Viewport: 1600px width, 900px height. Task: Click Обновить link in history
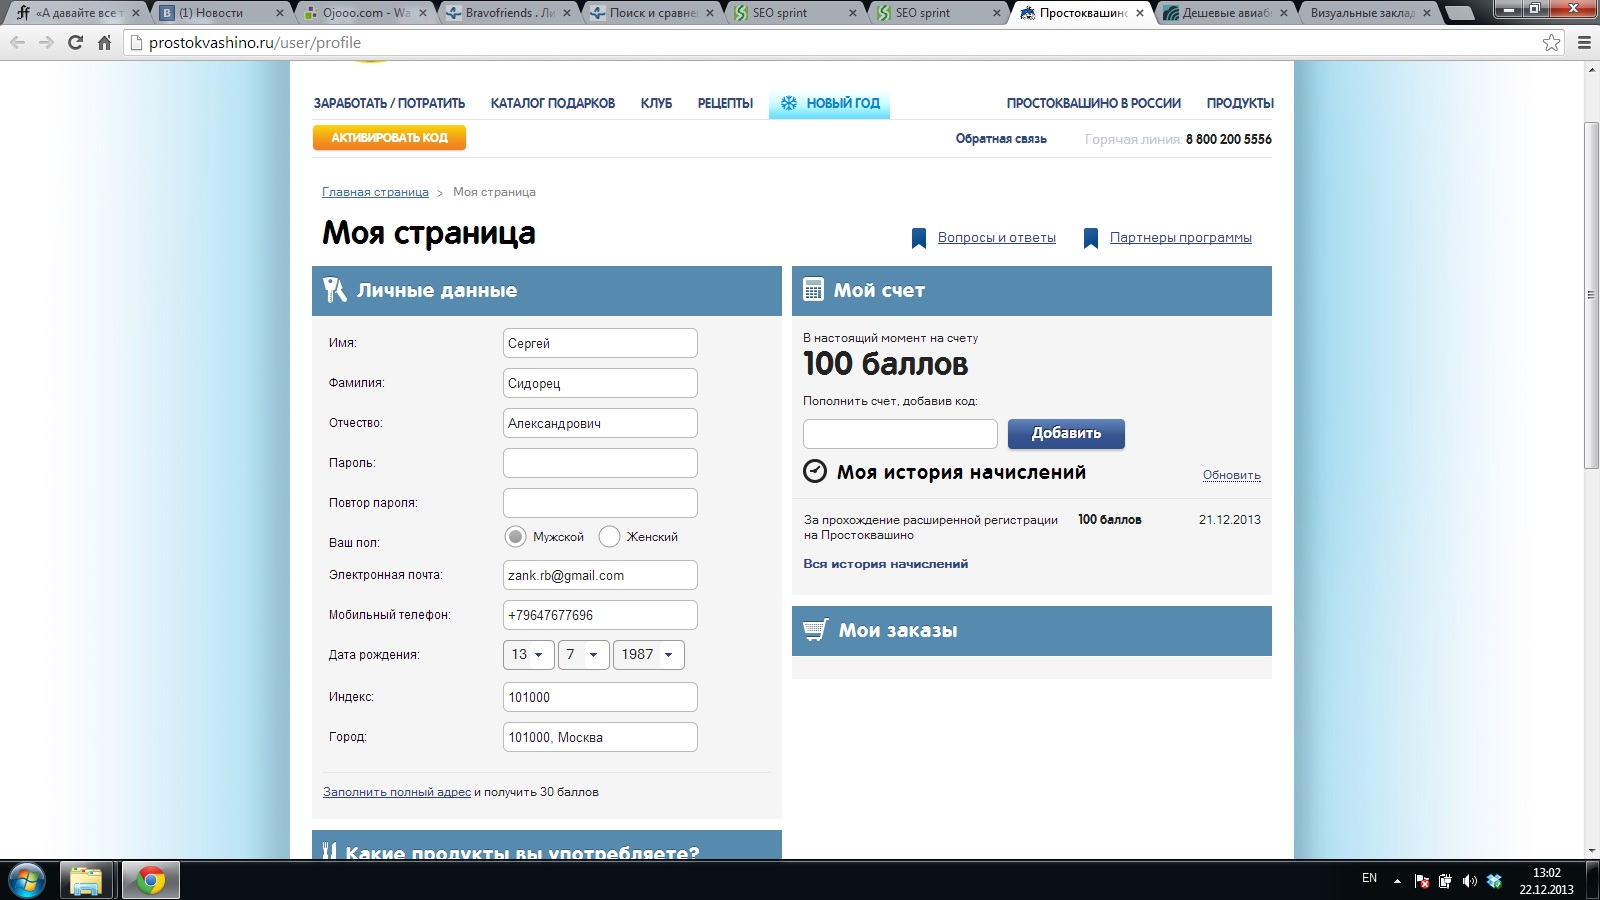pos(1232,475)
